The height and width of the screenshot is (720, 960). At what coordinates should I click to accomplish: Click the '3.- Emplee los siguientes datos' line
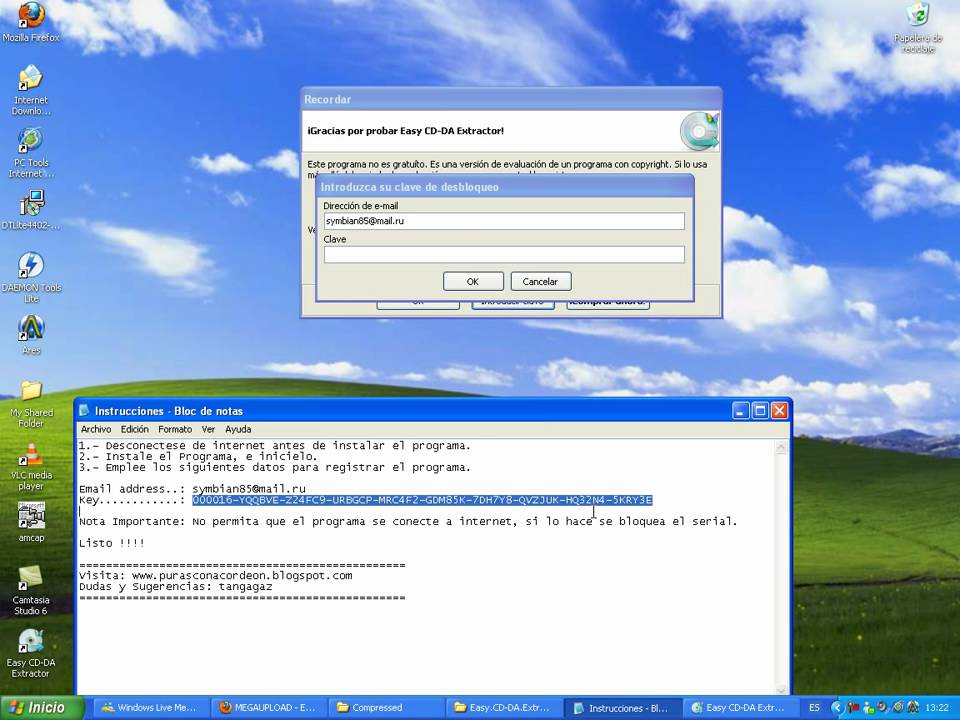(x=275, y=468)
